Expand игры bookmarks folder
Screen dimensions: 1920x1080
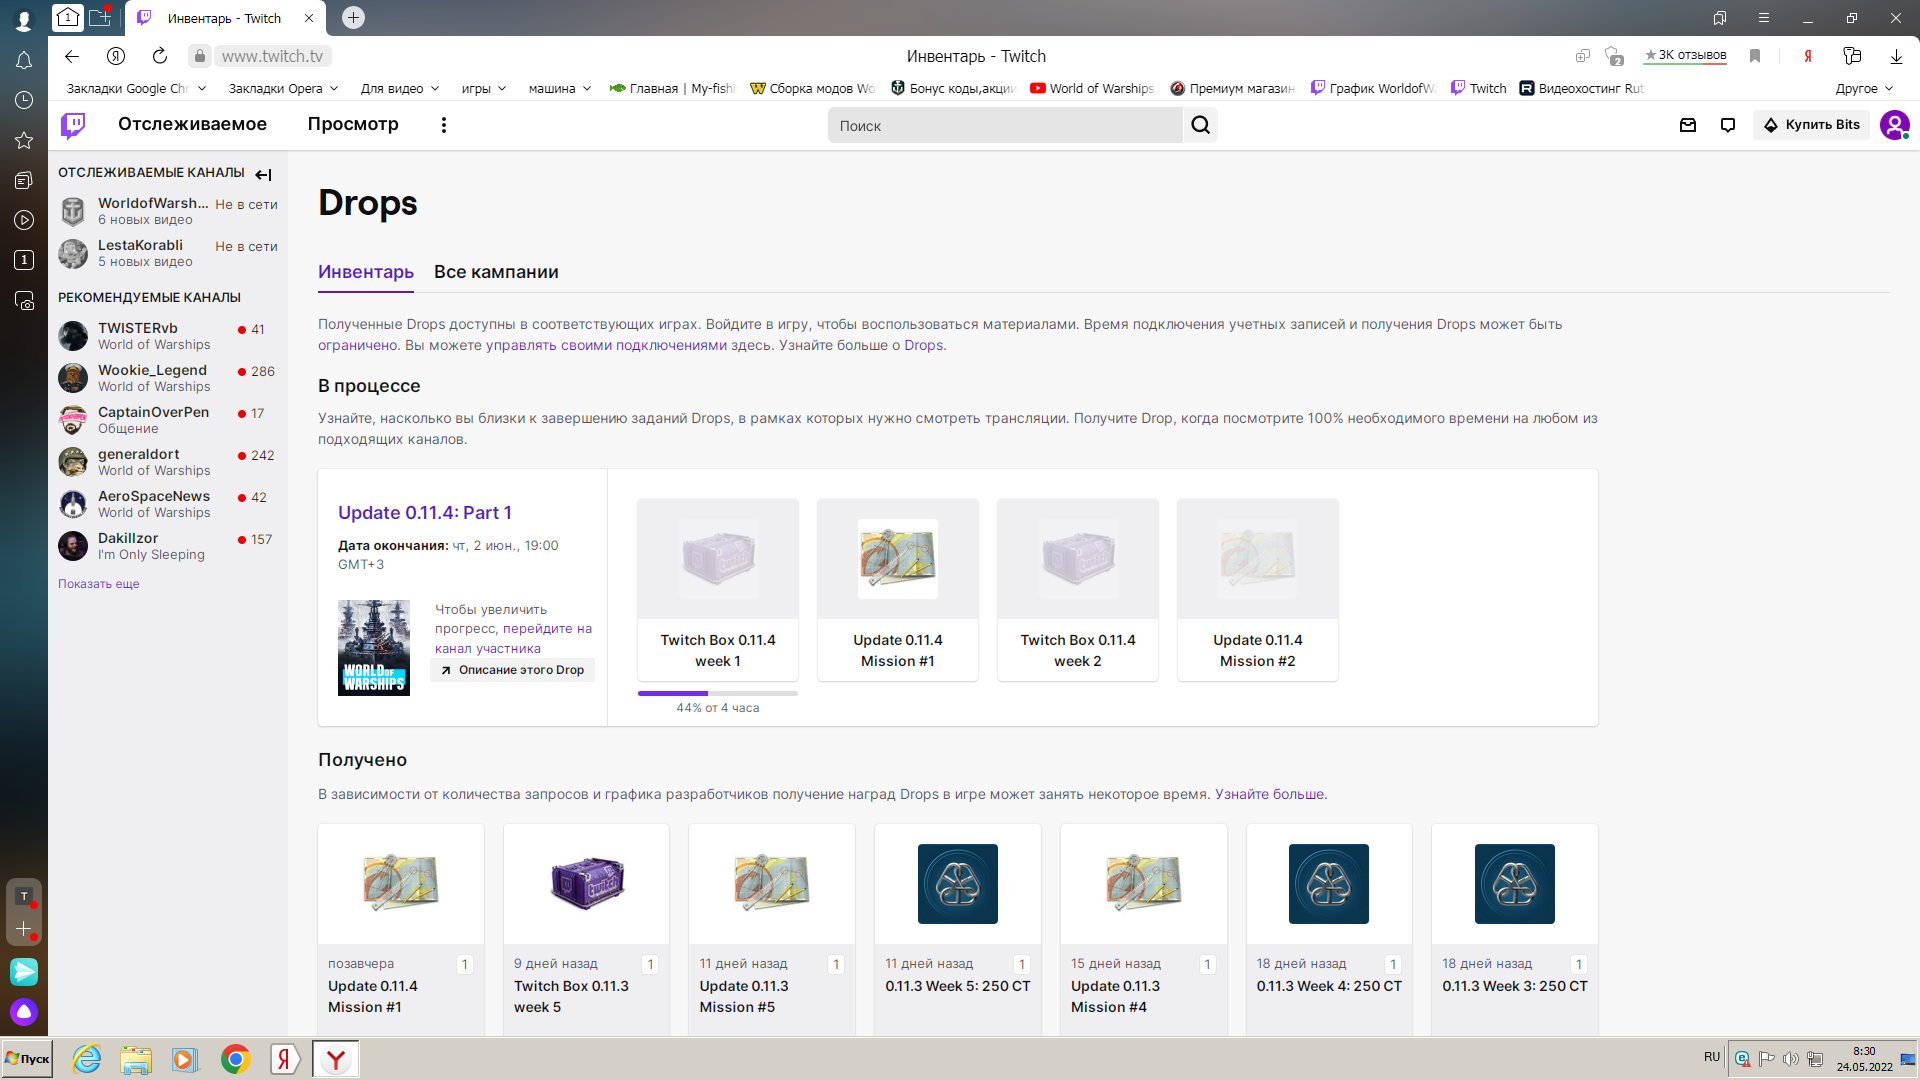point(484,88)
